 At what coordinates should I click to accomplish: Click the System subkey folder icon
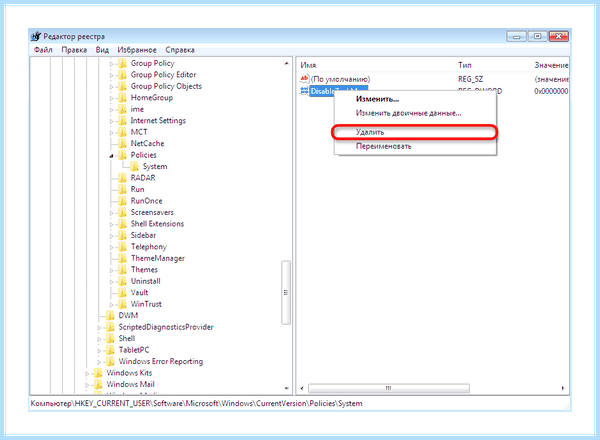(x=134, y=167)
